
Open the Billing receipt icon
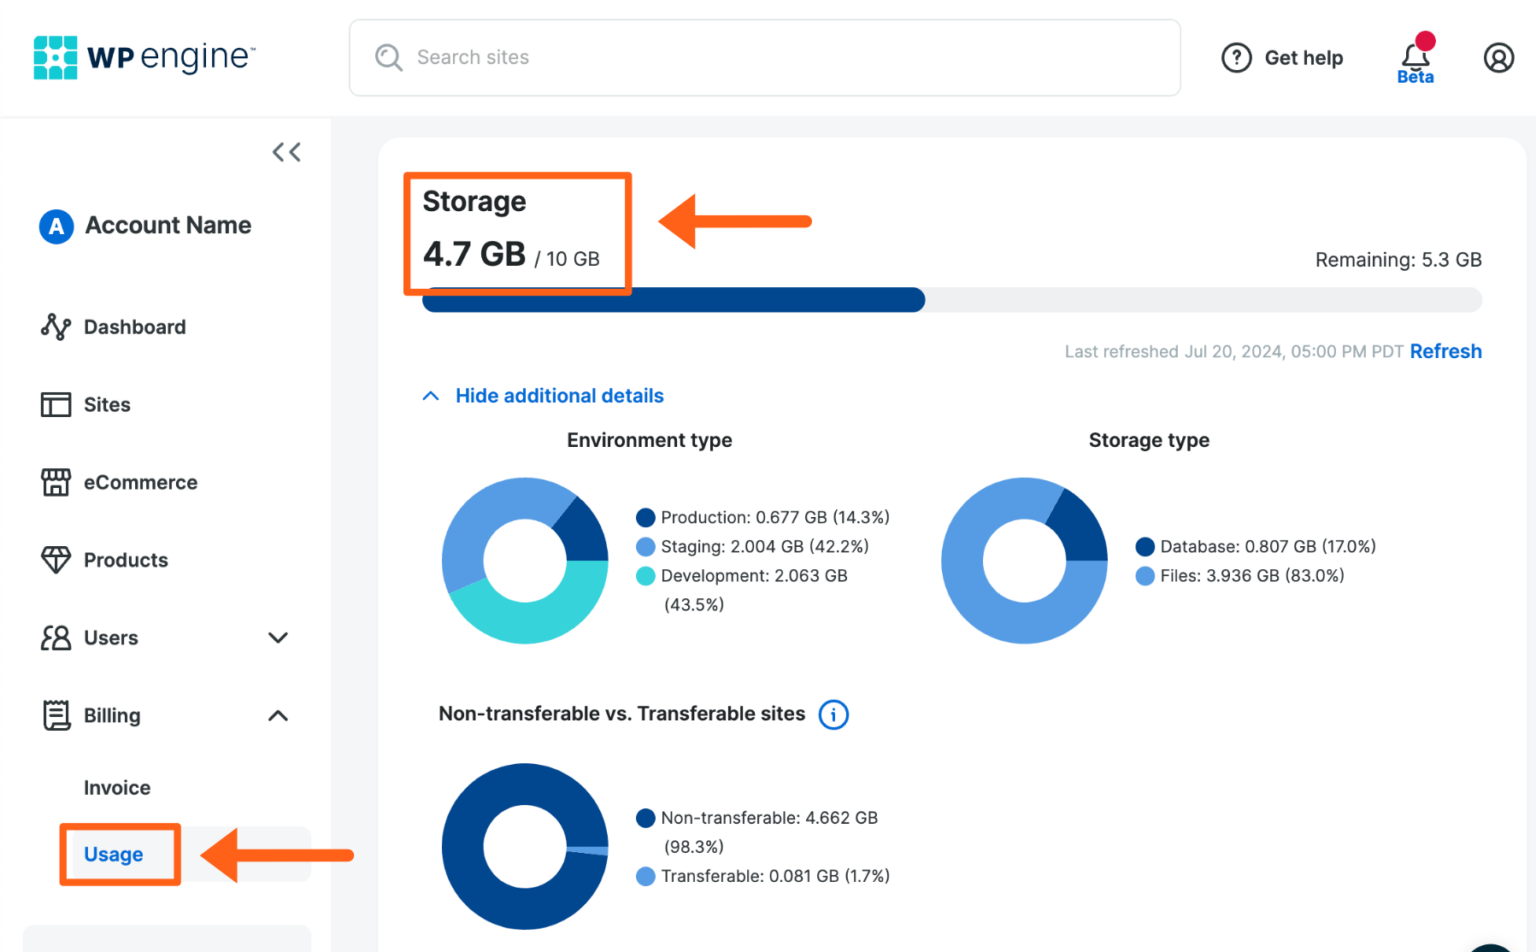click(x=56, y=715)
